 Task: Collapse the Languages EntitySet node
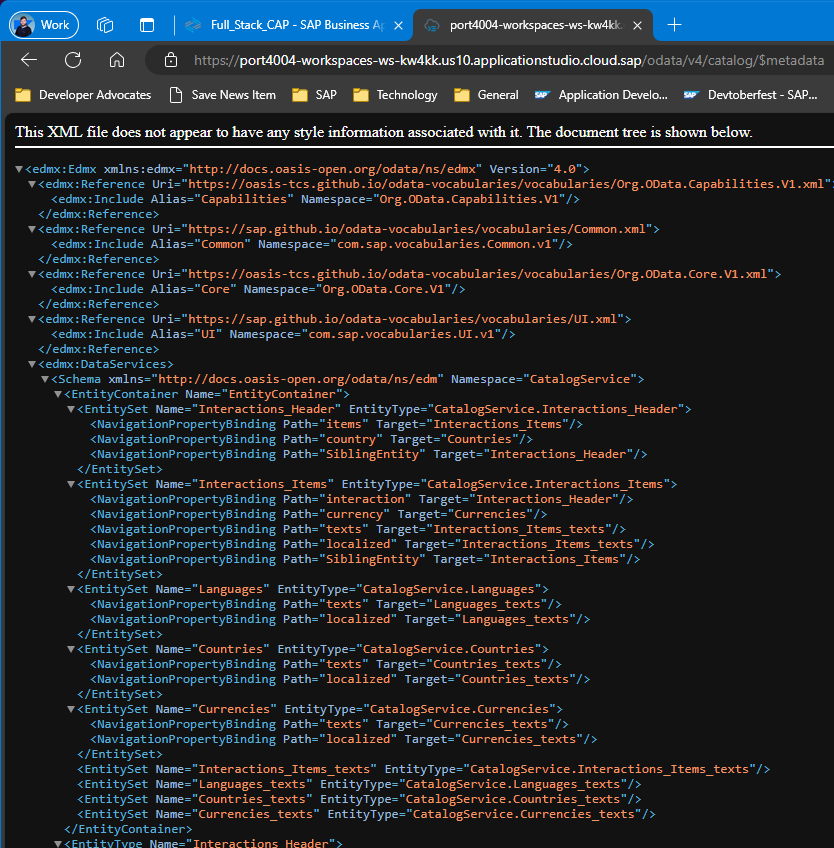[71, 589]
